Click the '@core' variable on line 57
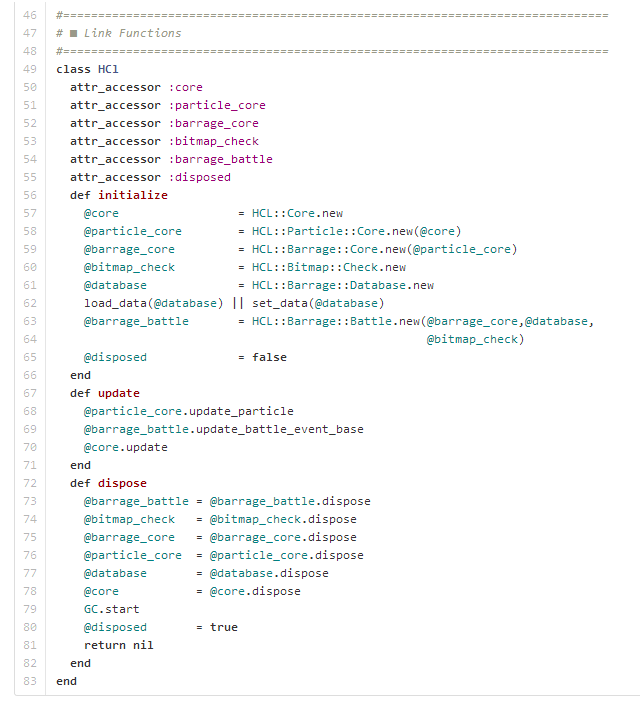The image size is (640, 704). (102, 213)
